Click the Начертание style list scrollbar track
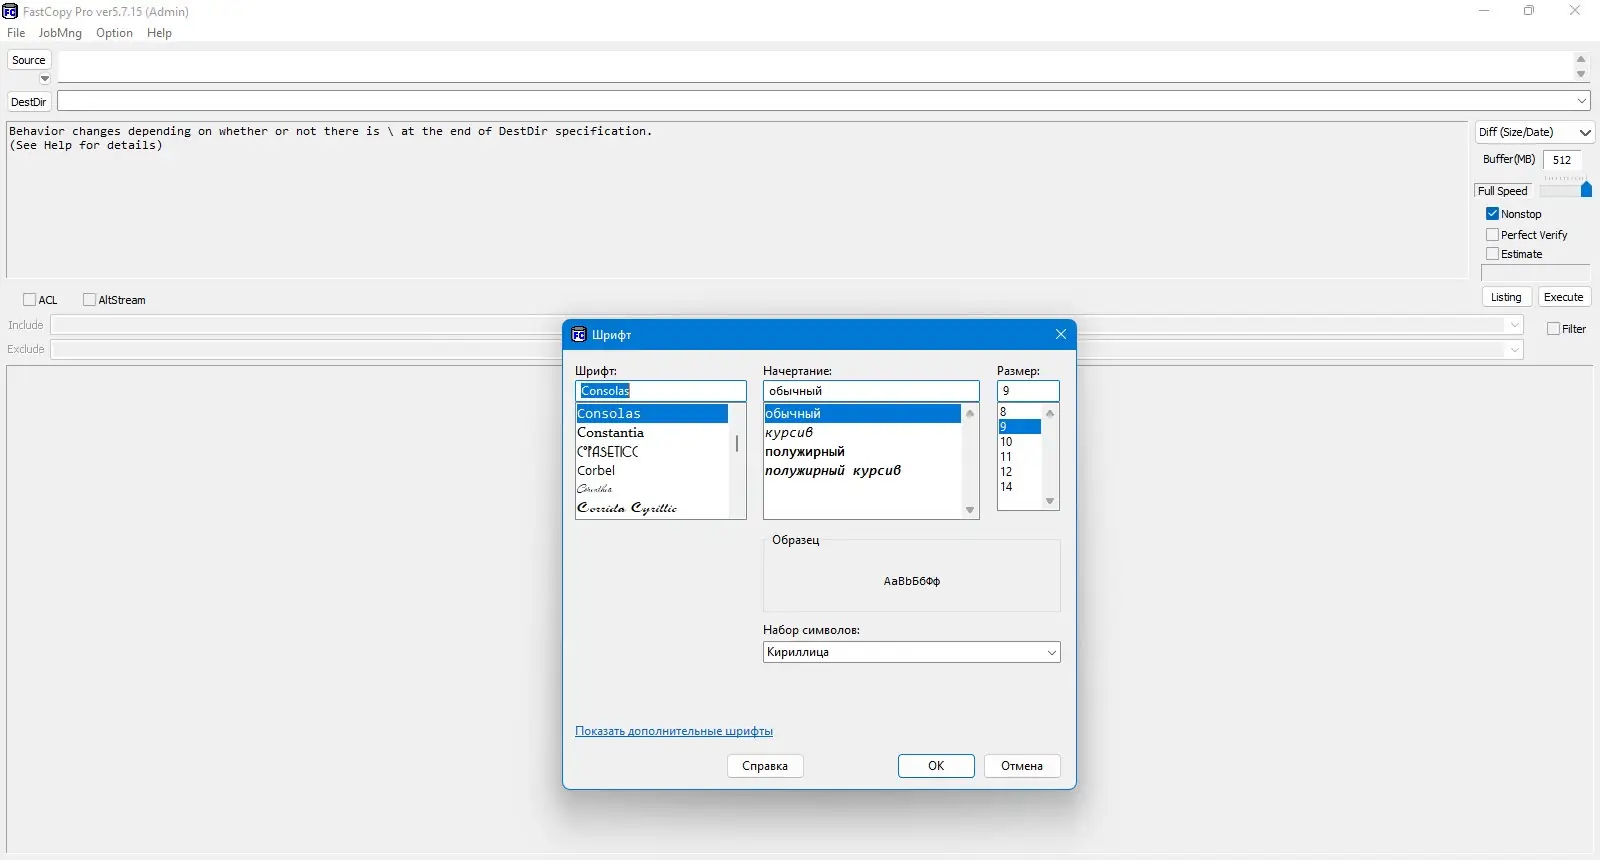Screen dimensions: 1600x860 click(969, 462)
